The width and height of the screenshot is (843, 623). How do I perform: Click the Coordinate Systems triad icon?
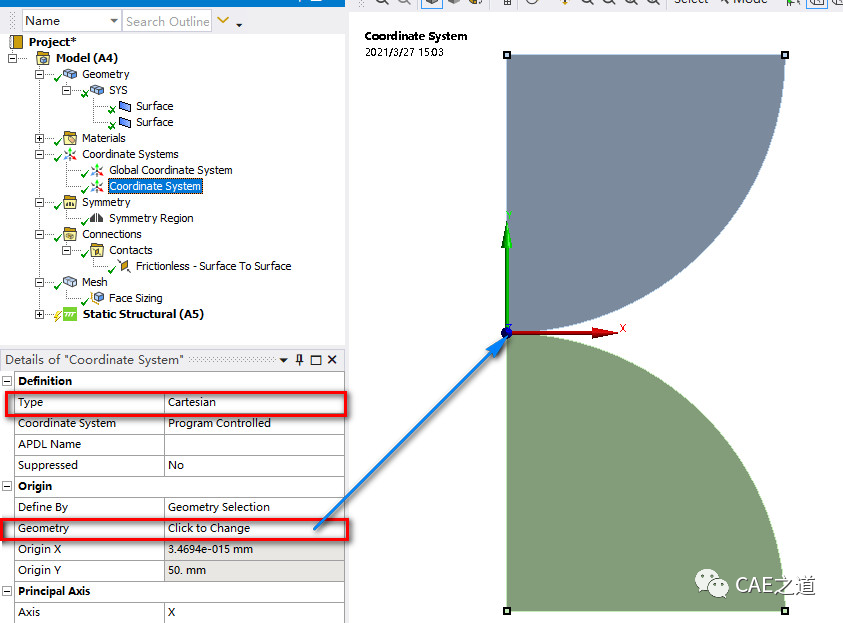click(x=70, y=154)
